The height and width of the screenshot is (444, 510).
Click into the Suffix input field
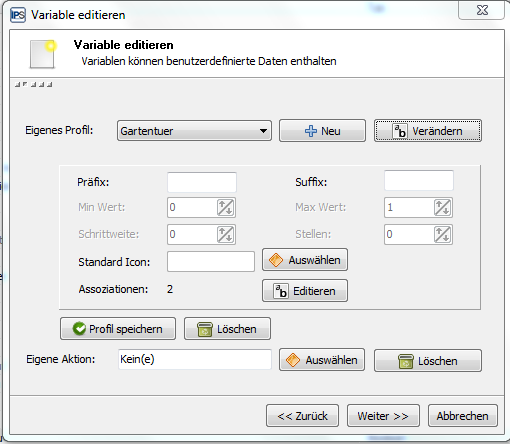click(x=419, y=180)
